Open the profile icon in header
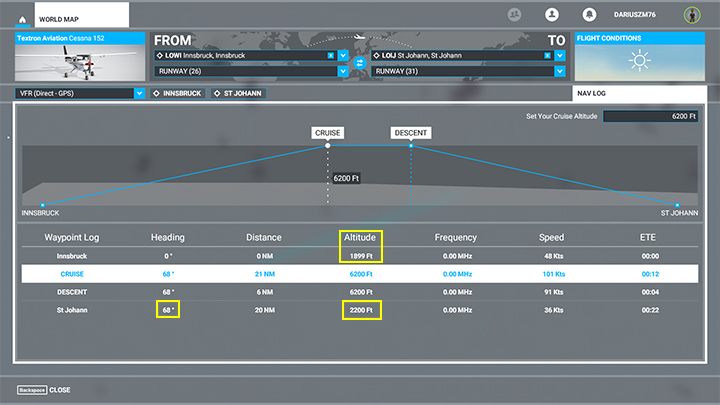This screenshot has height=405, width=720. [x=551, y=15]
